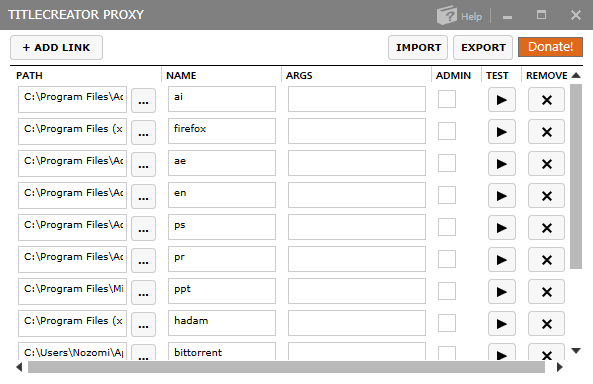Image resolution: width=593 pixels, height=384 pixels.
Task: Click the horizontal scrollbar left arrow
Action: [x=19, y=367]
